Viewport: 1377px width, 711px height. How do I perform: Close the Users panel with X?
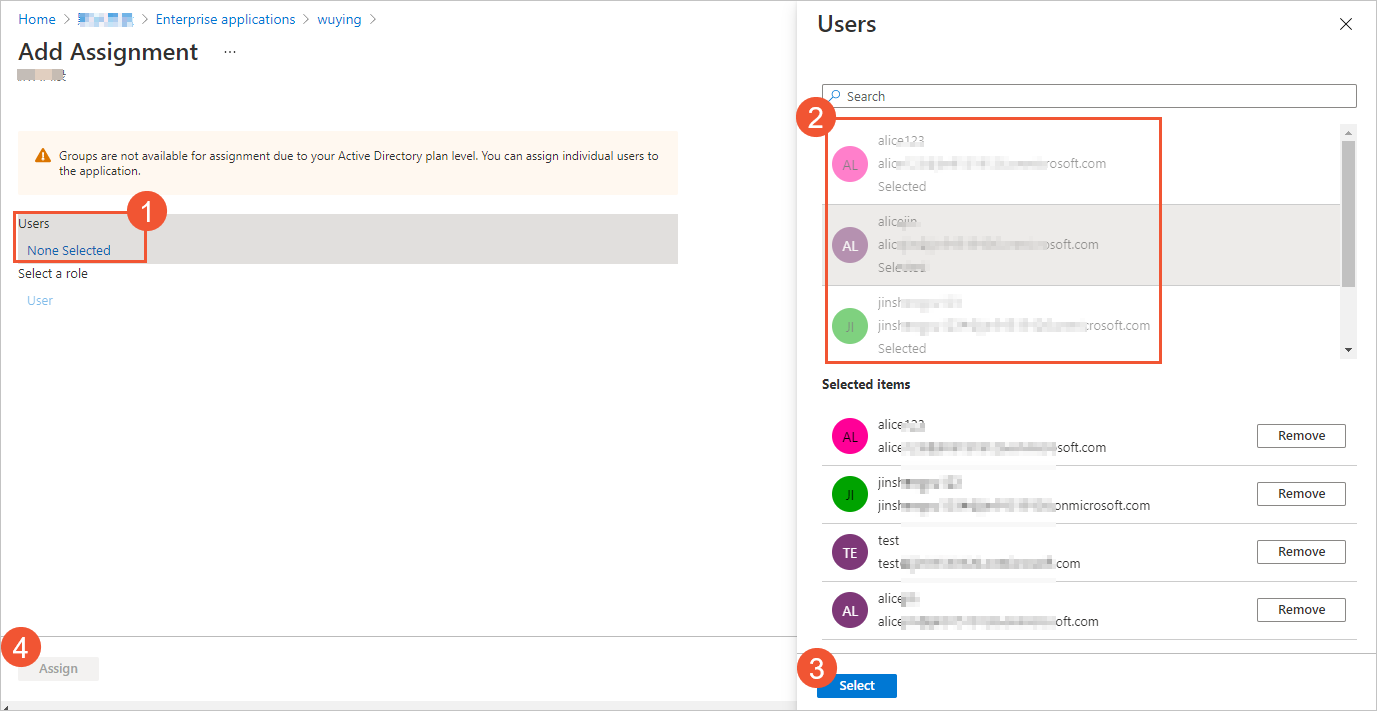1345,25
